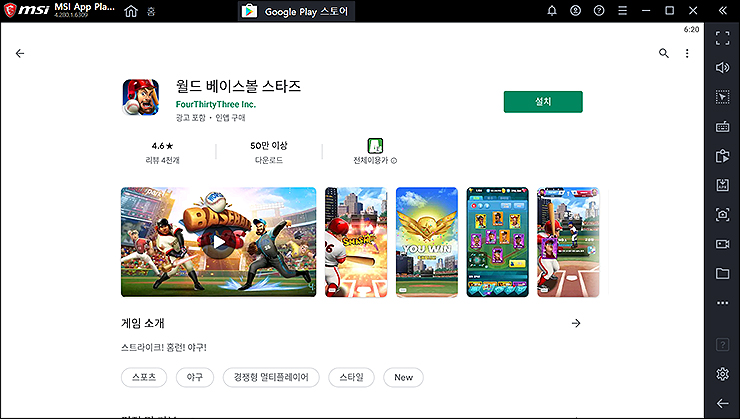Click the dimmed help icon in sidebar
Viewport: 740px width, 419px height.
pos(722,345)
